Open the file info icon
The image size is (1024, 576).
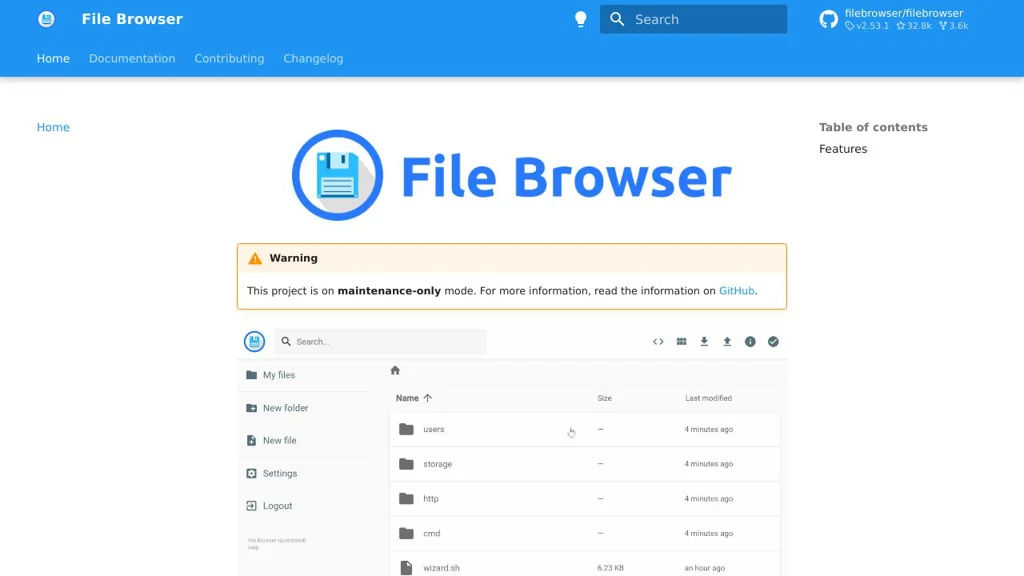750,341
